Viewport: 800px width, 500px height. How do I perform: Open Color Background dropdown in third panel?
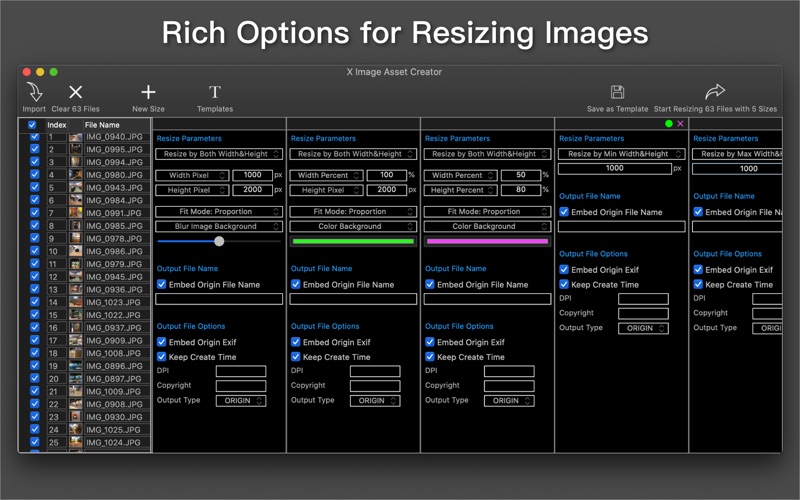(487, 226)
